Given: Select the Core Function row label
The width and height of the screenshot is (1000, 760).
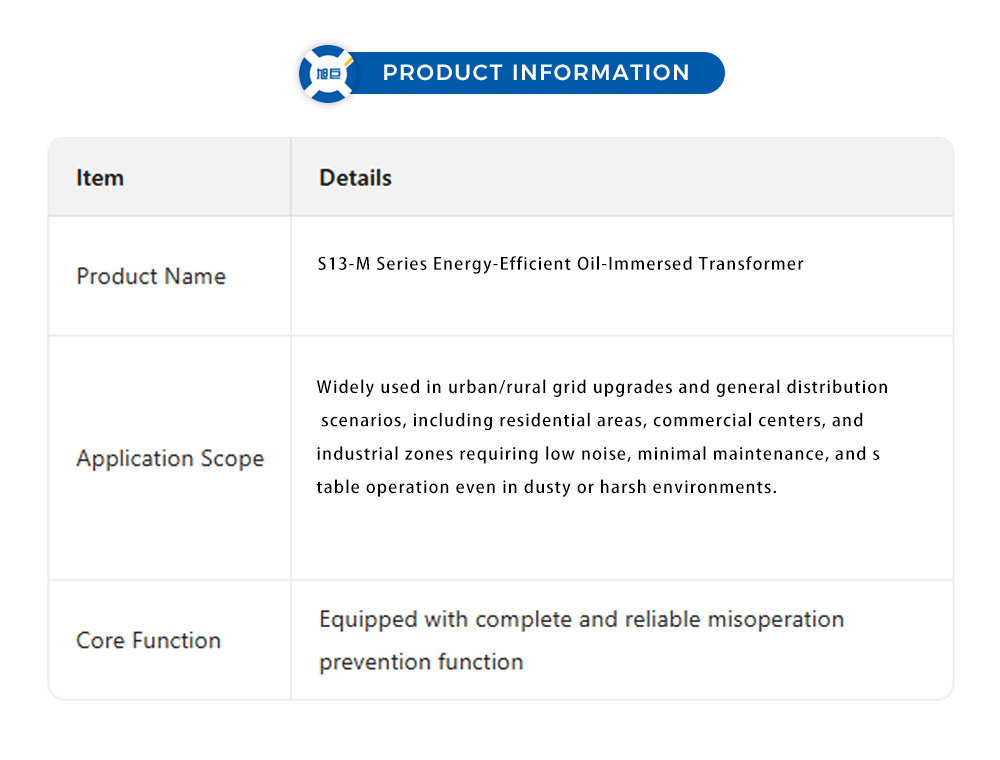Looking at the screenshot, I should [148, 641].
